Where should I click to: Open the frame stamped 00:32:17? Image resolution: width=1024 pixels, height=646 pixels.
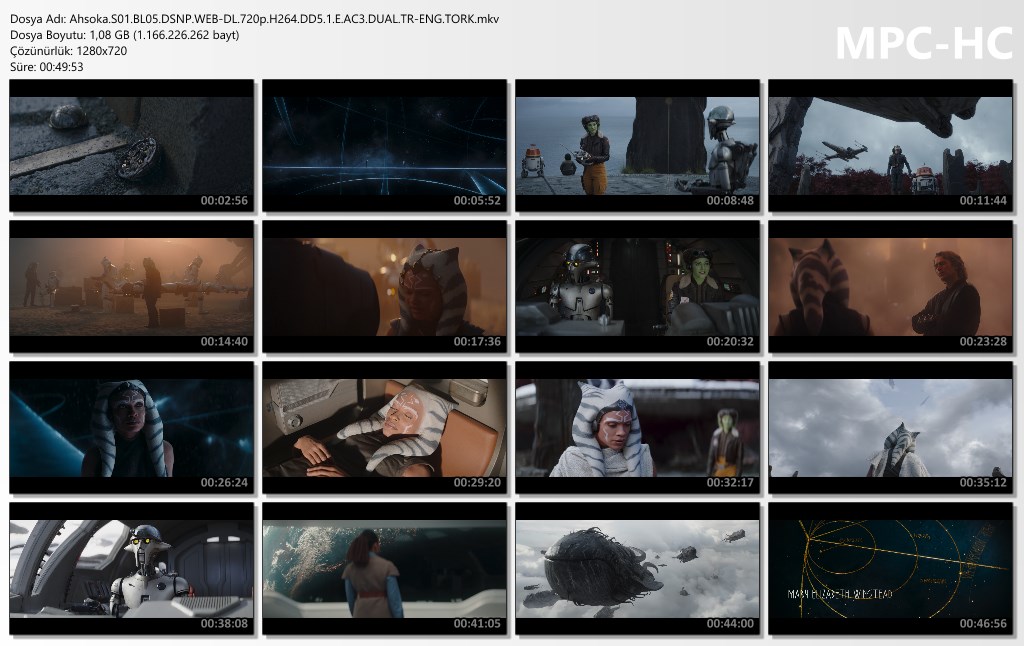[637, 428]
